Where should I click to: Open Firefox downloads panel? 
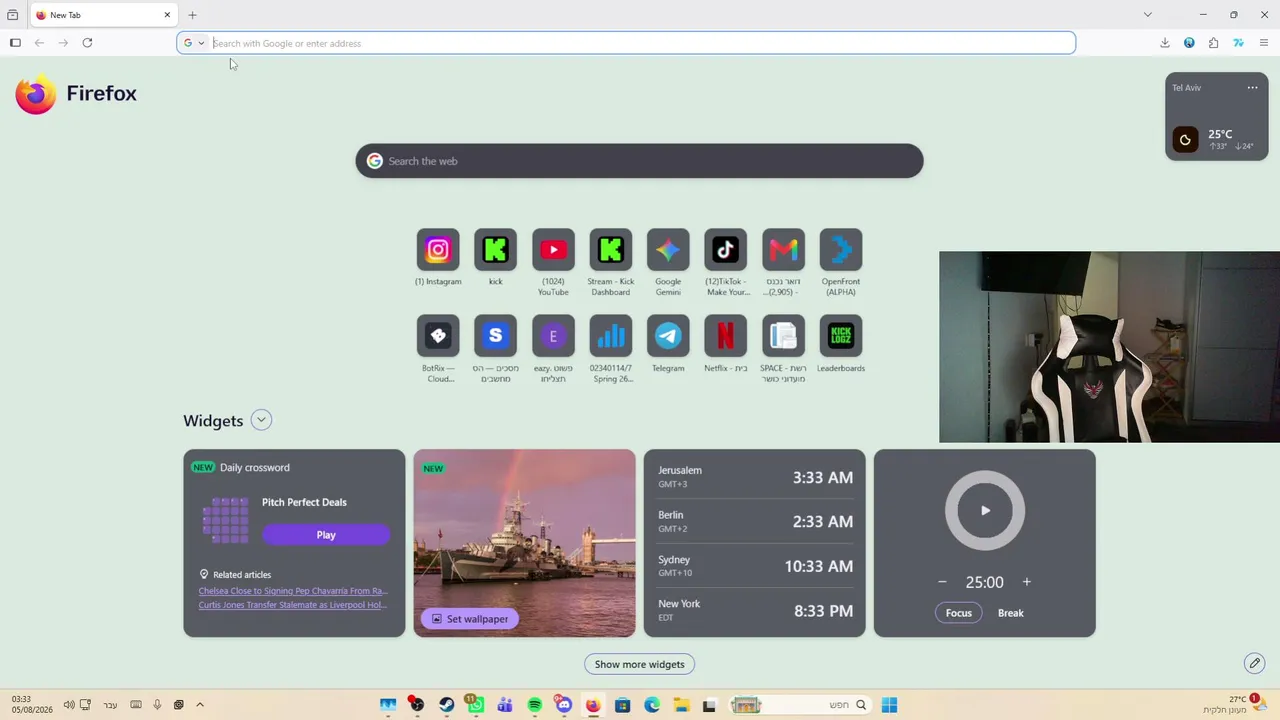point(1164,43)
